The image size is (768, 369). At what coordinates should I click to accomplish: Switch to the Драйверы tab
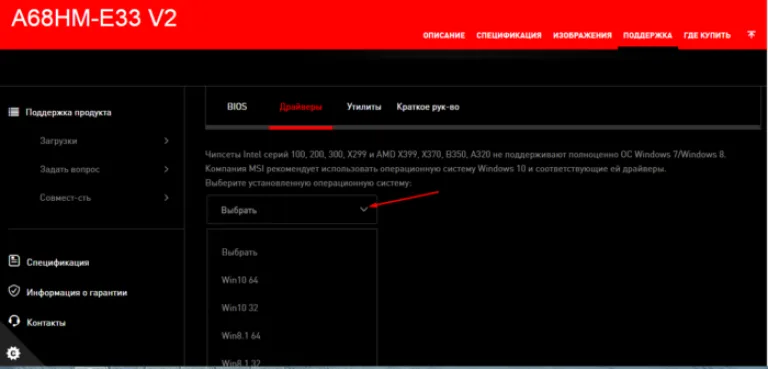301,106
